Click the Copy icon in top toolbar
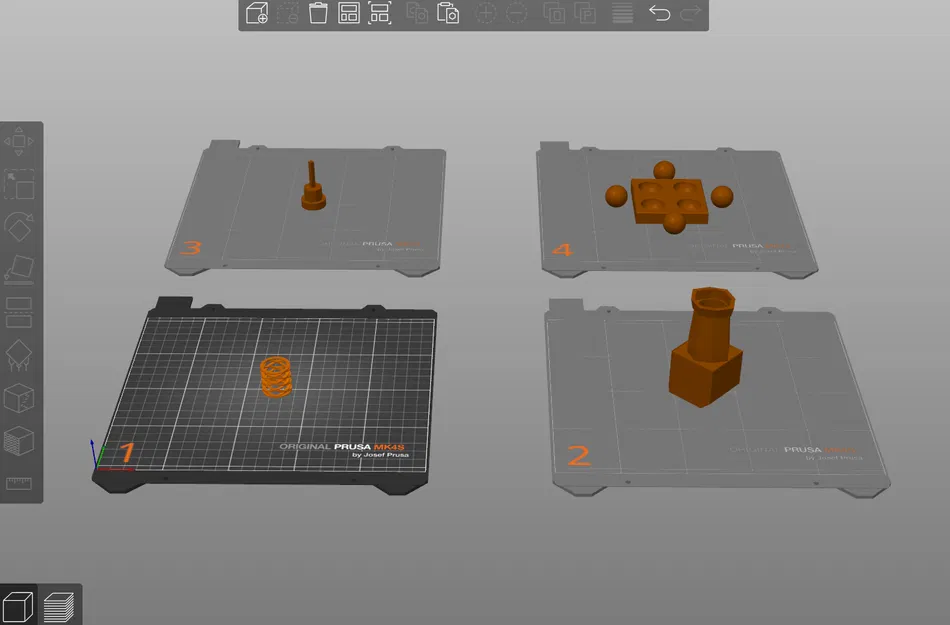 pos(417,13)
